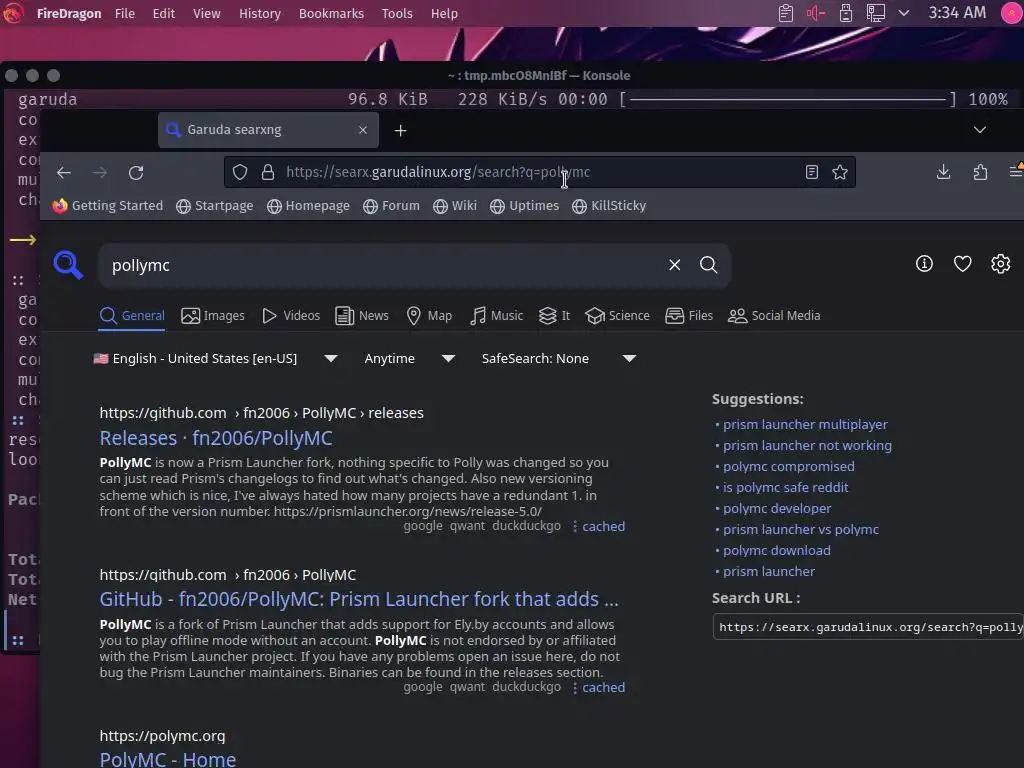
Task: Switch to the Music category
Action: (x=497, y=315)
